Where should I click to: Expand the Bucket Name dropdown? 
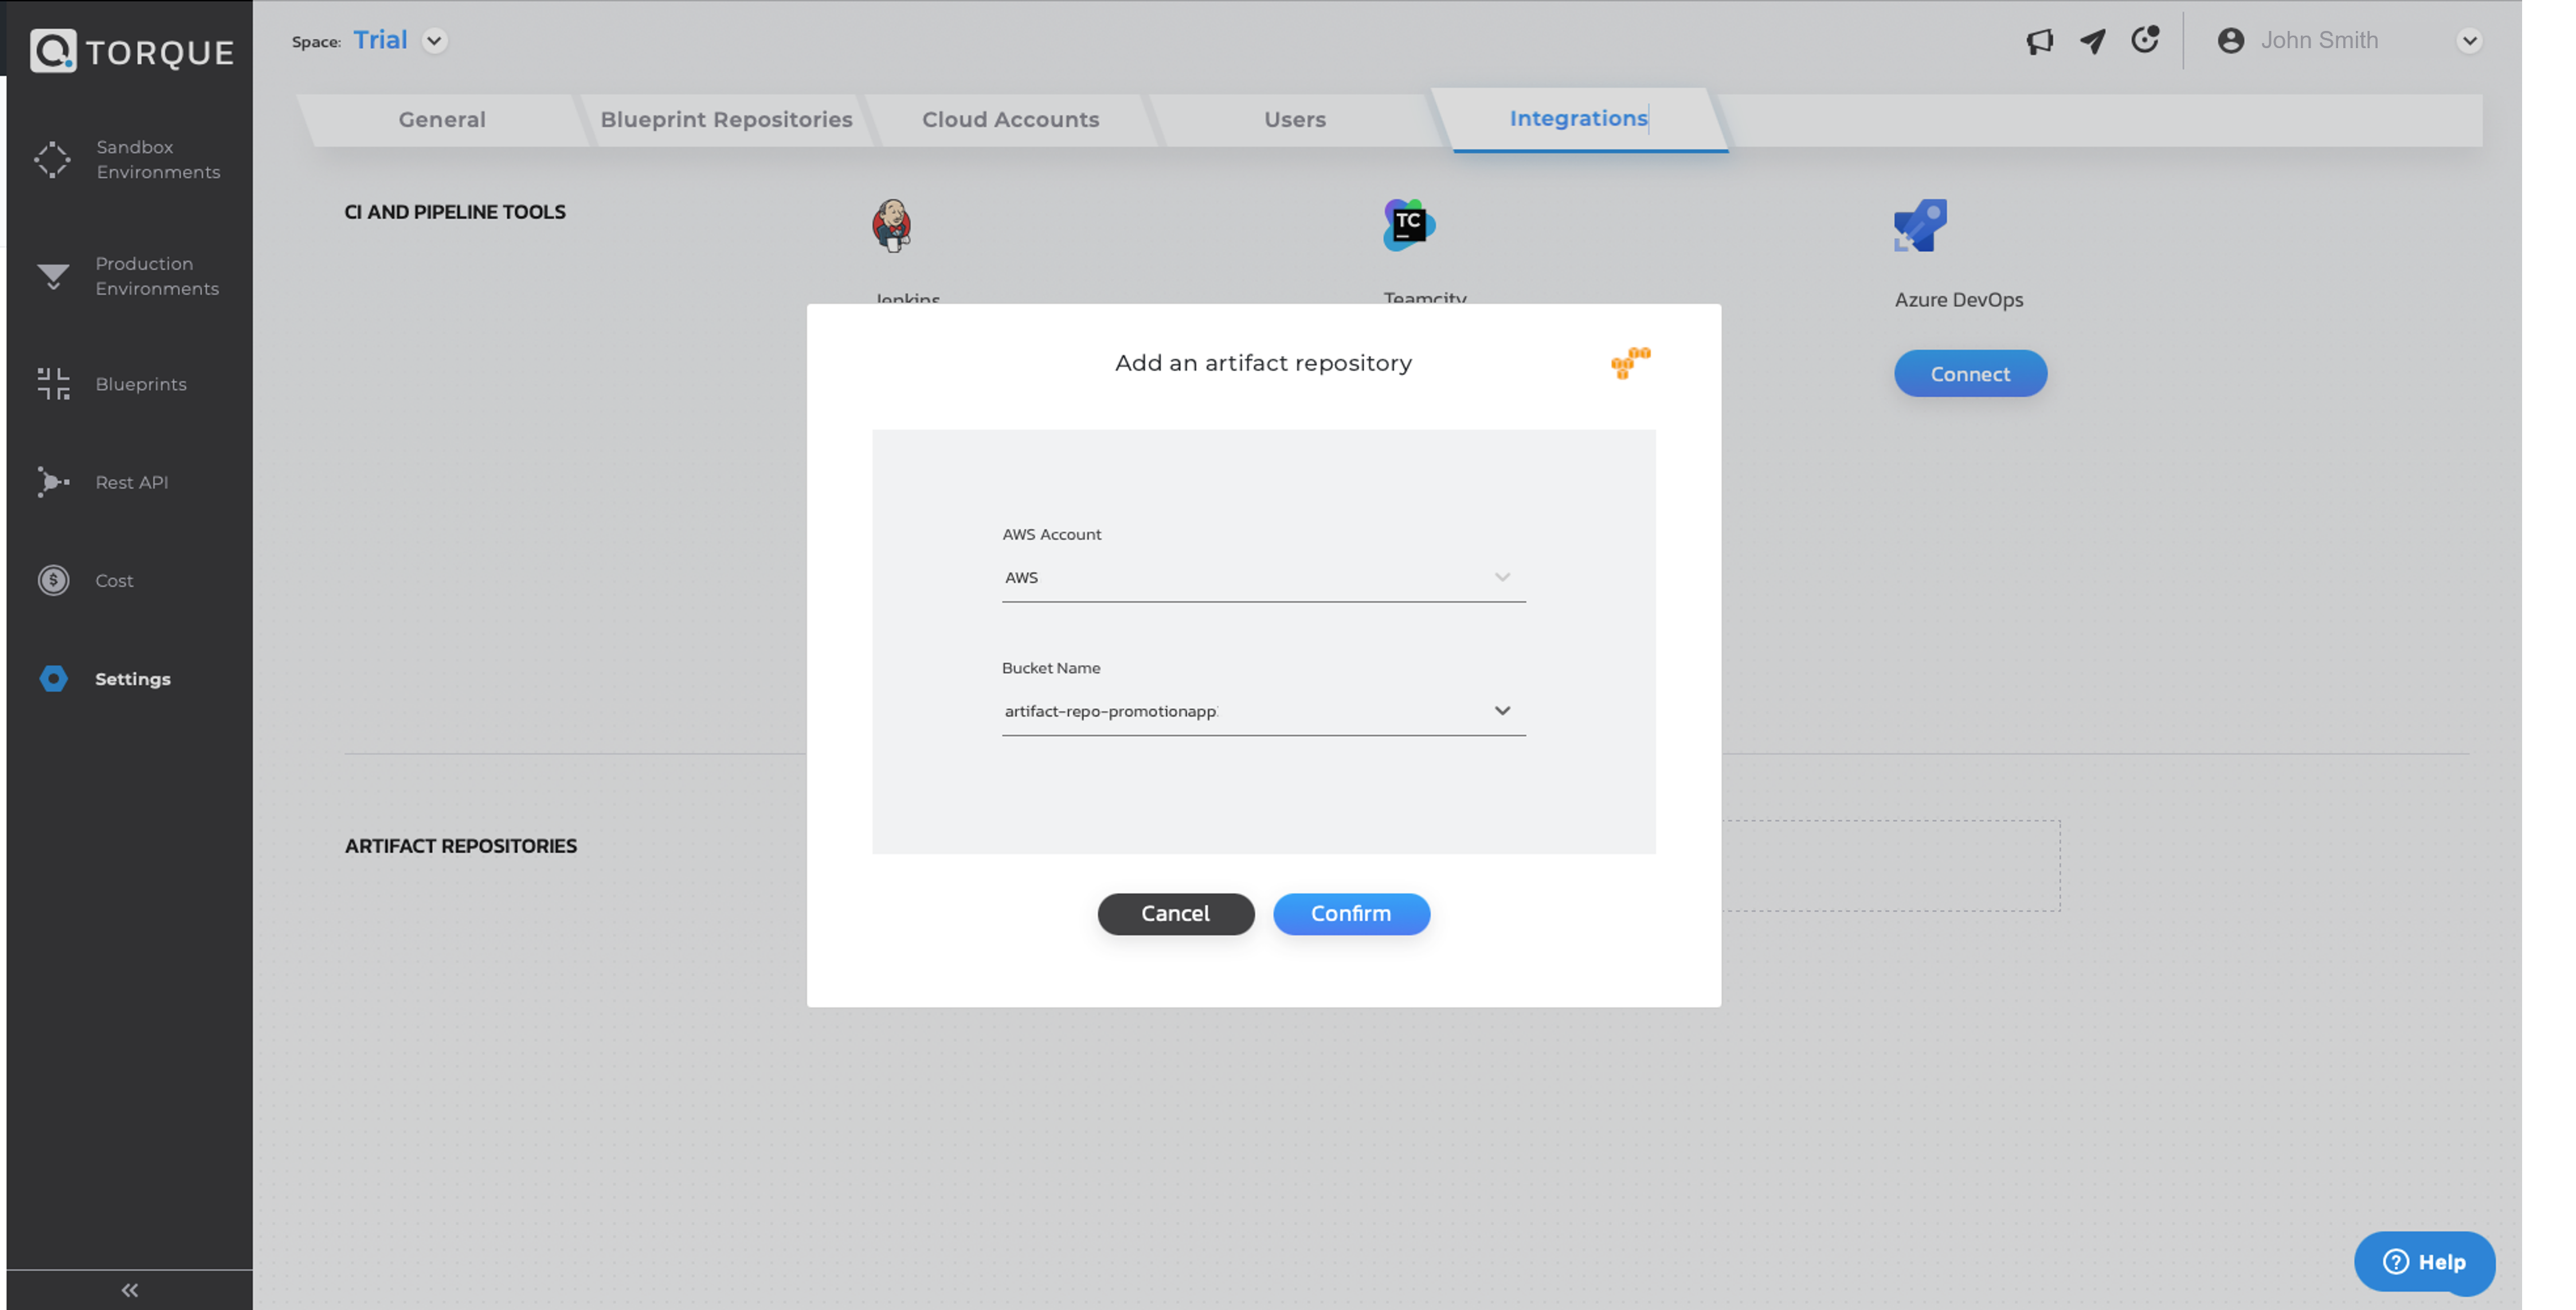tap(1501, 711)
